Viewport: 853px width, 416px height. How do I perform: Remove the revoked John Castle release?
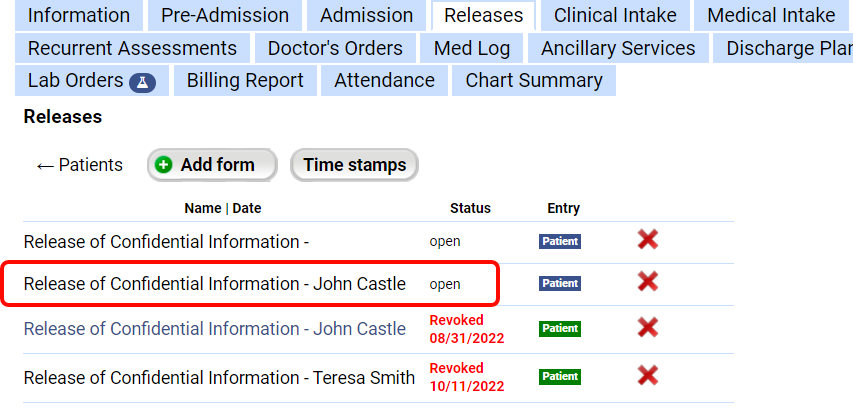(x=647, y=327)
